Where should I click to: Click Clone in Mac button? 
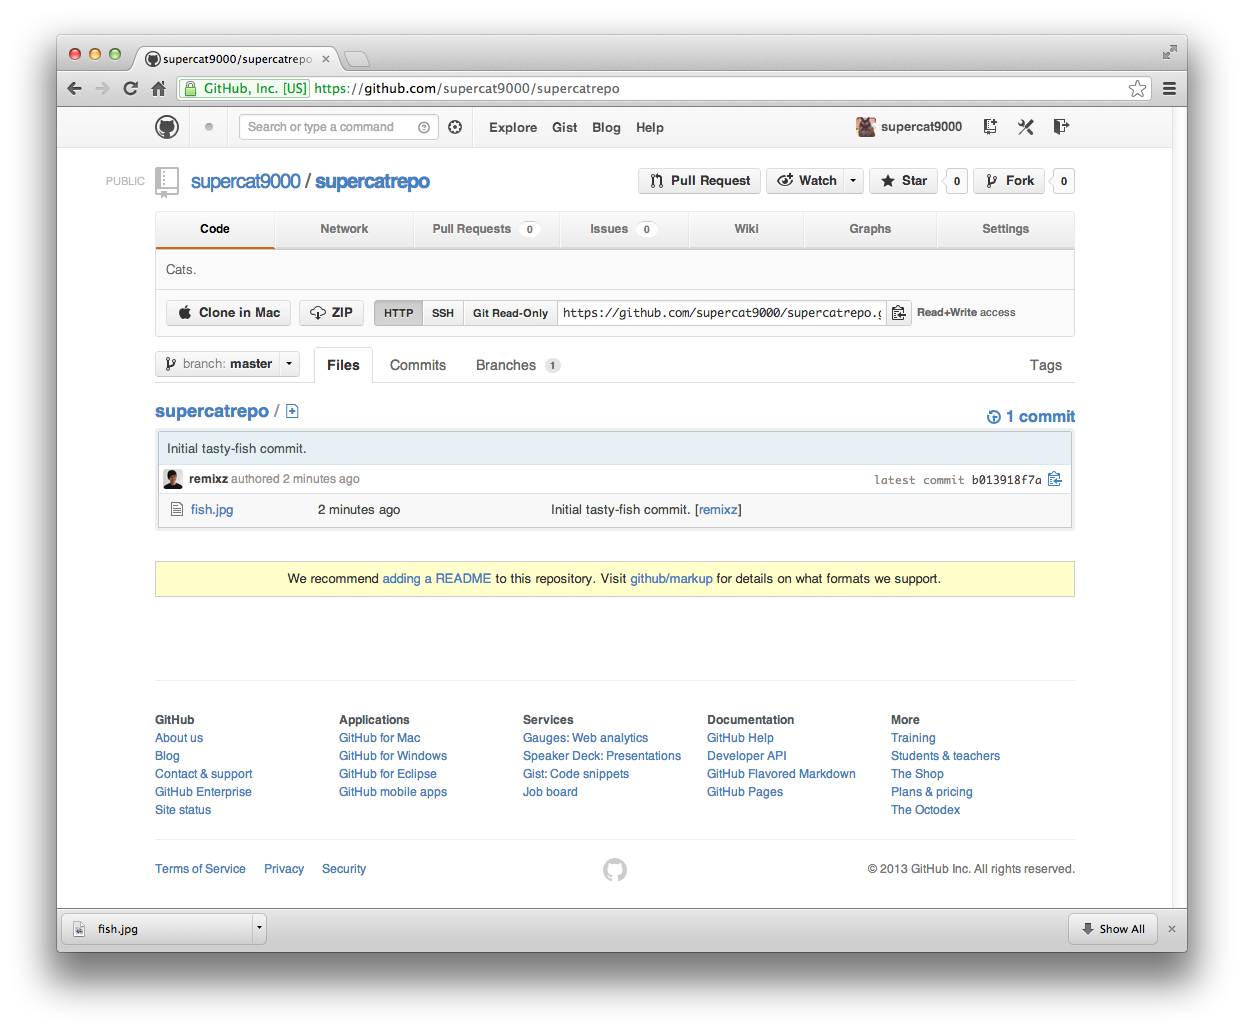point(229,313)
